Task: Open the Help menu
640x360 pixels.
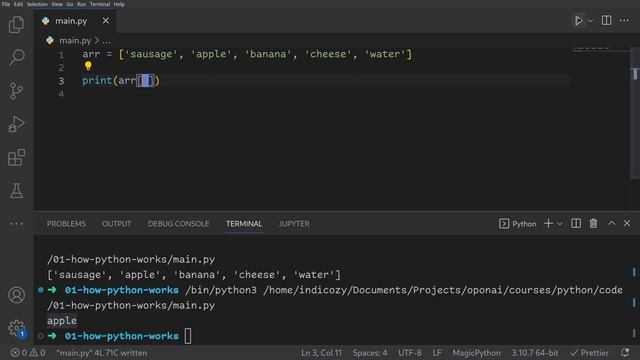Action: [x=119, y=4]
